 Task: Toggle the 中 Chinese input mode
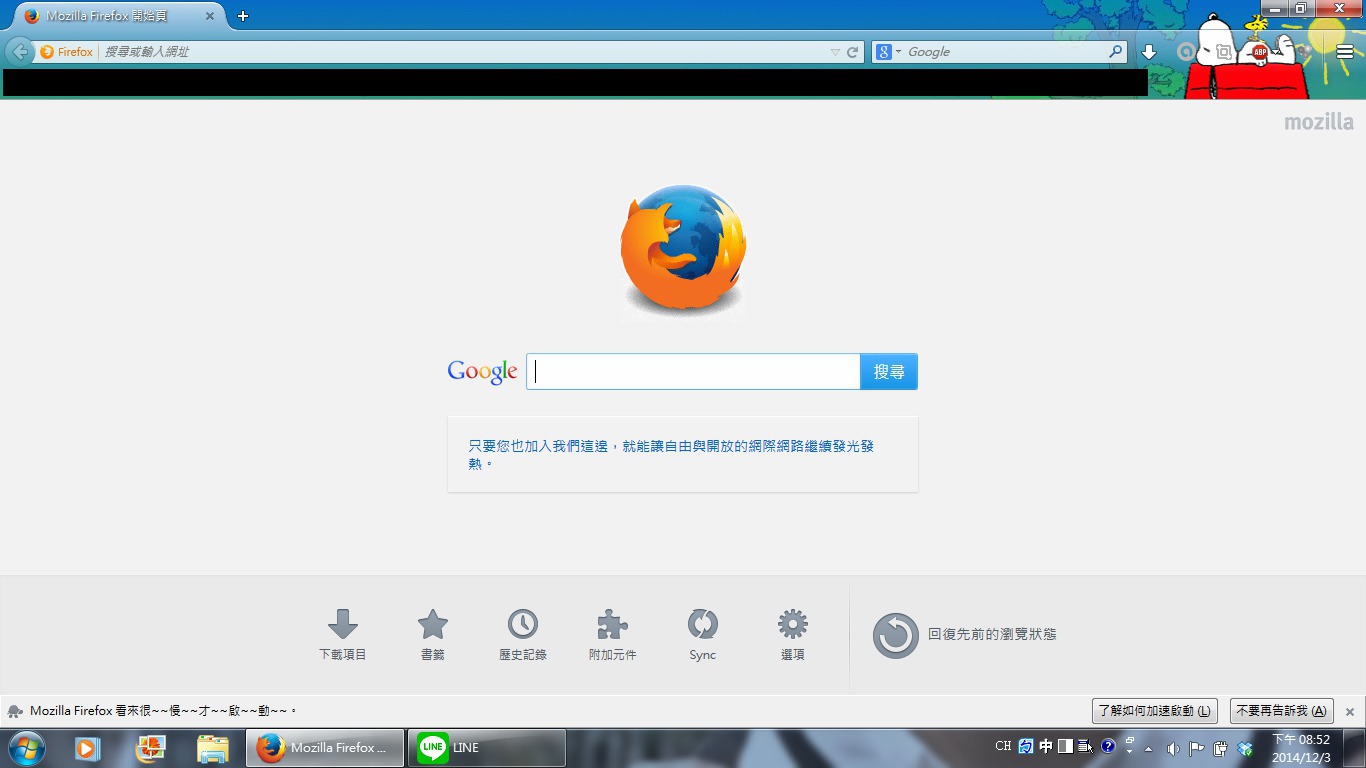[x=1046, y=746]
